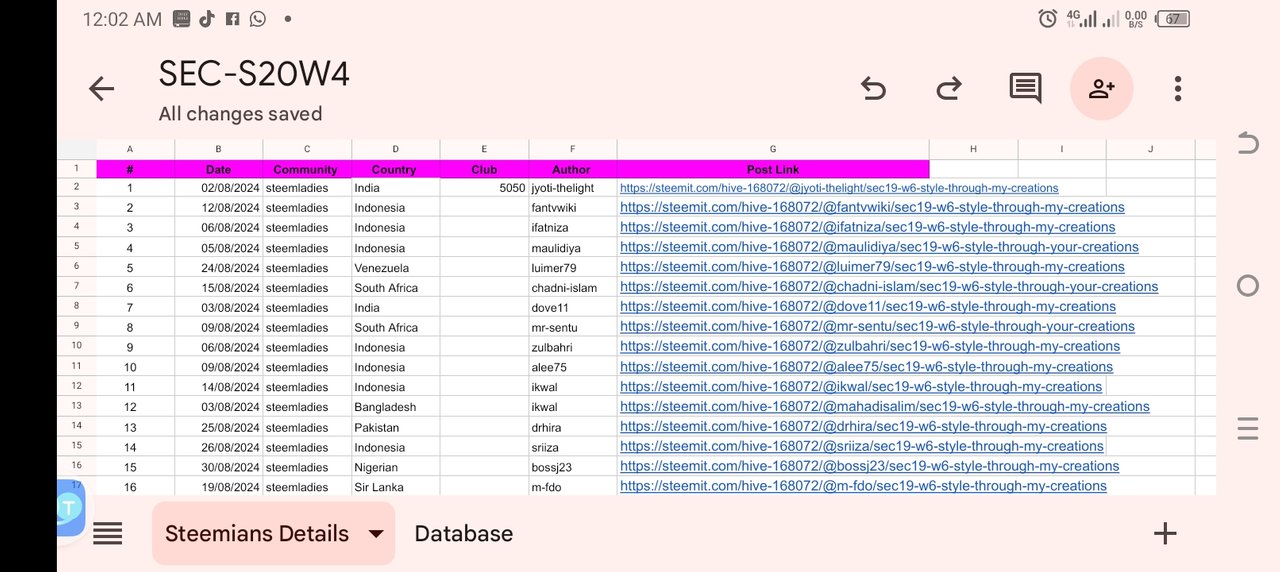Image resolution: width=1280 pixels, height=572 pixels.
Task: Tap the back arrow to exit spreadsheet
Action: click(102, 89)
